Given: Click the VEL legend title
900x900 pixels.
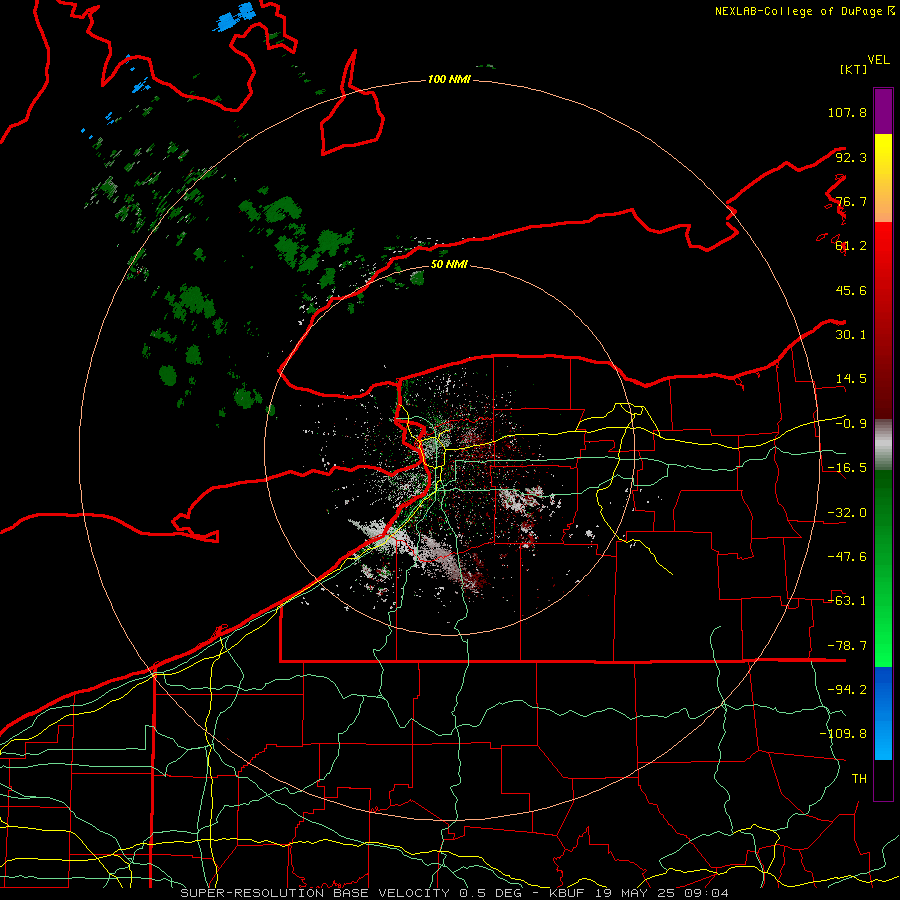Looking at the screenshot, I should (x=878, y=60).
